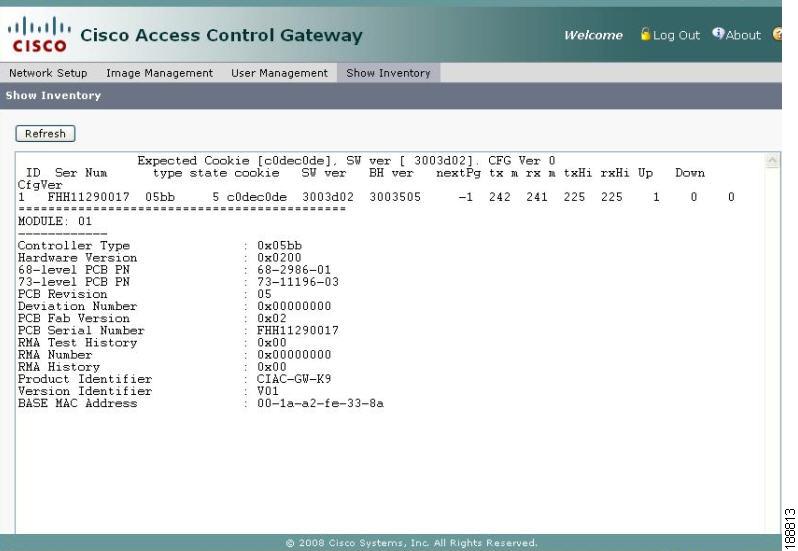Click the Cisco Access Control Gateway title

tap(221, 35)
